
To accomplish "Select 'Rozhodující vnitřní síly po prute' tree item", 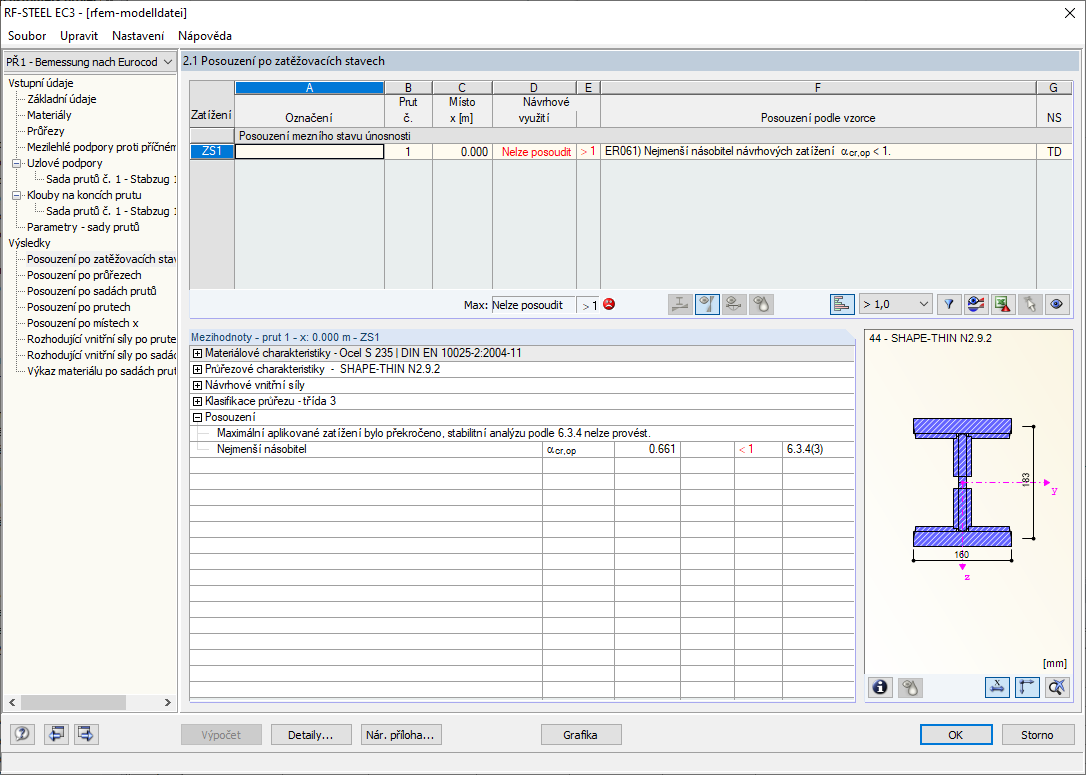I will (101, 339).
